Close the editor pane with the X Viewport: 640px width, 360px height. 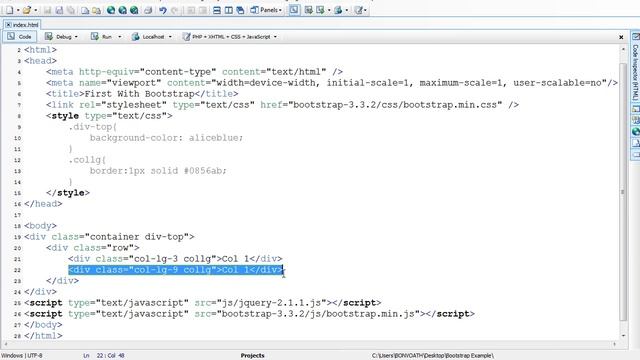(621, 37)
